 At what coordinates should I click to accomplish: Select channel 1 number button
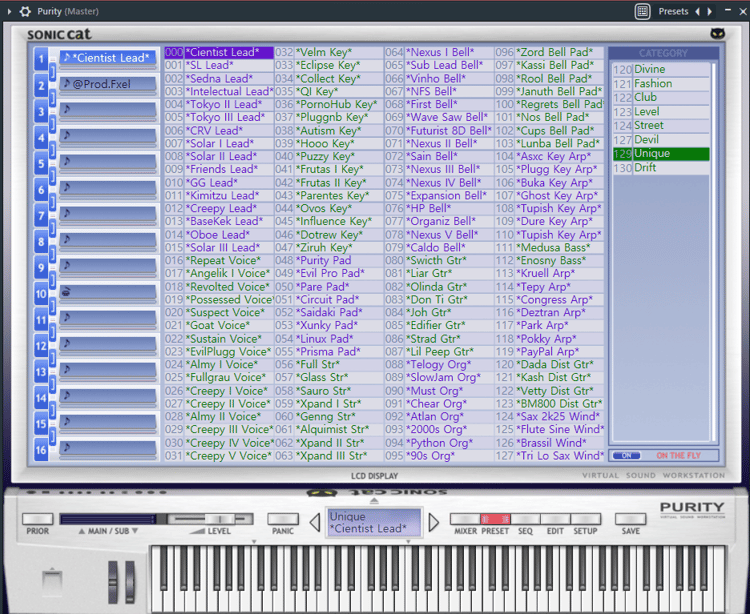click(41, 59)
